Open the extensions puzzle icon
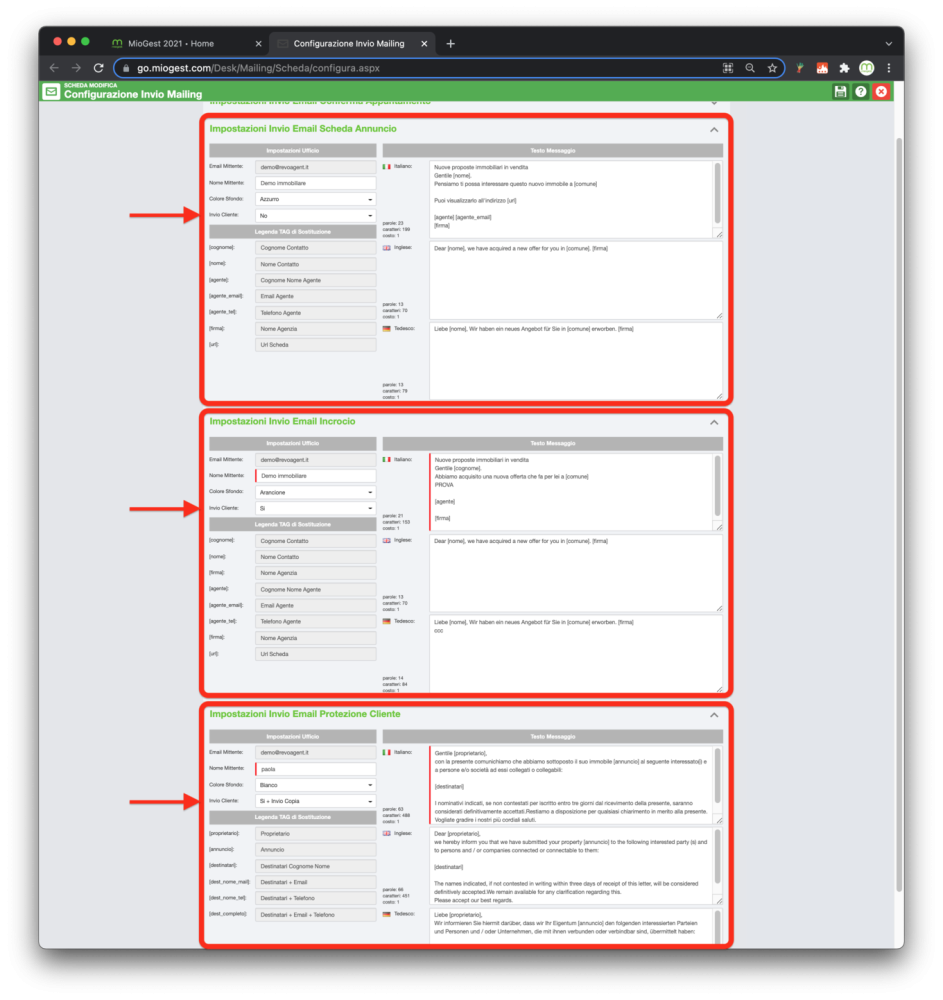 pos(844,68)
